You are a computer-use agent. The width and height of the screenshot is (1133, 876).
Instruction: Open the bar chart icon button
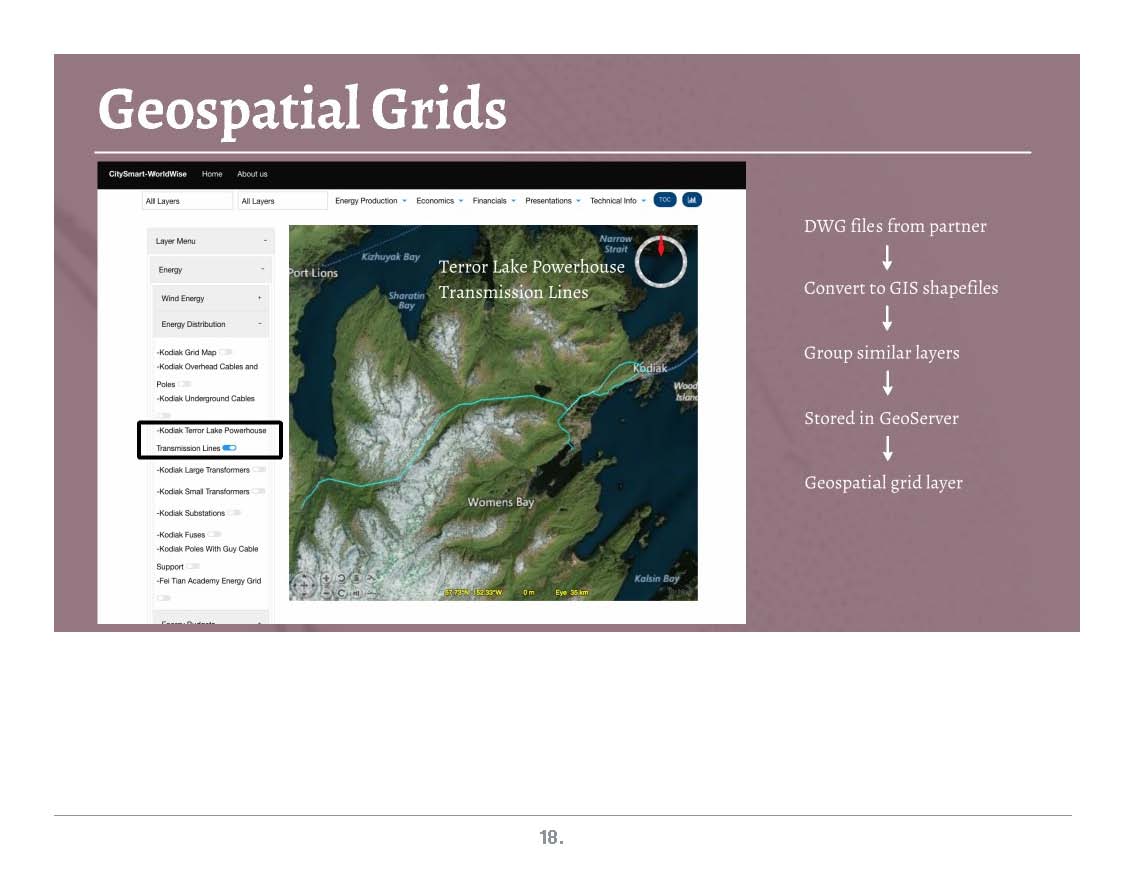point(692,200)
